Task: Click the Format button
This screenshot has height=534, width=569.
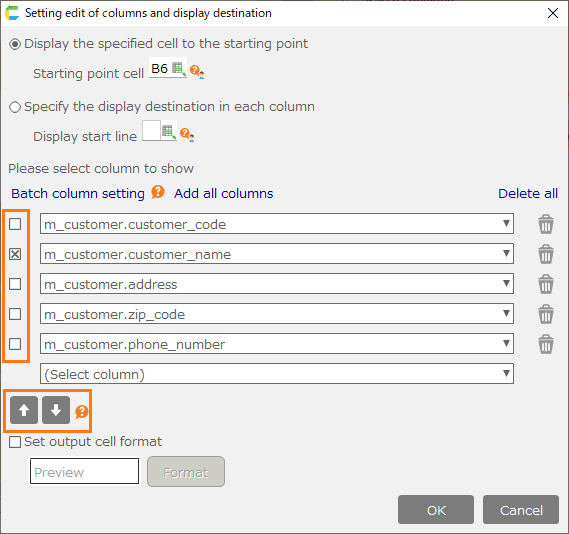Action: pos(186,472)
